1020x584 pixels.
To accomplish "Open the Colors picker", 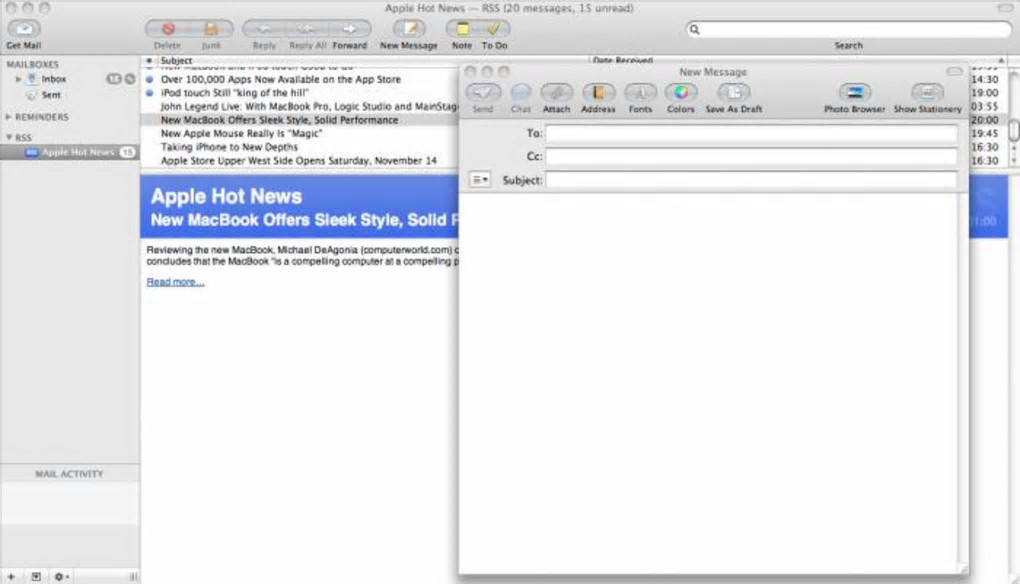I will 680,92.
